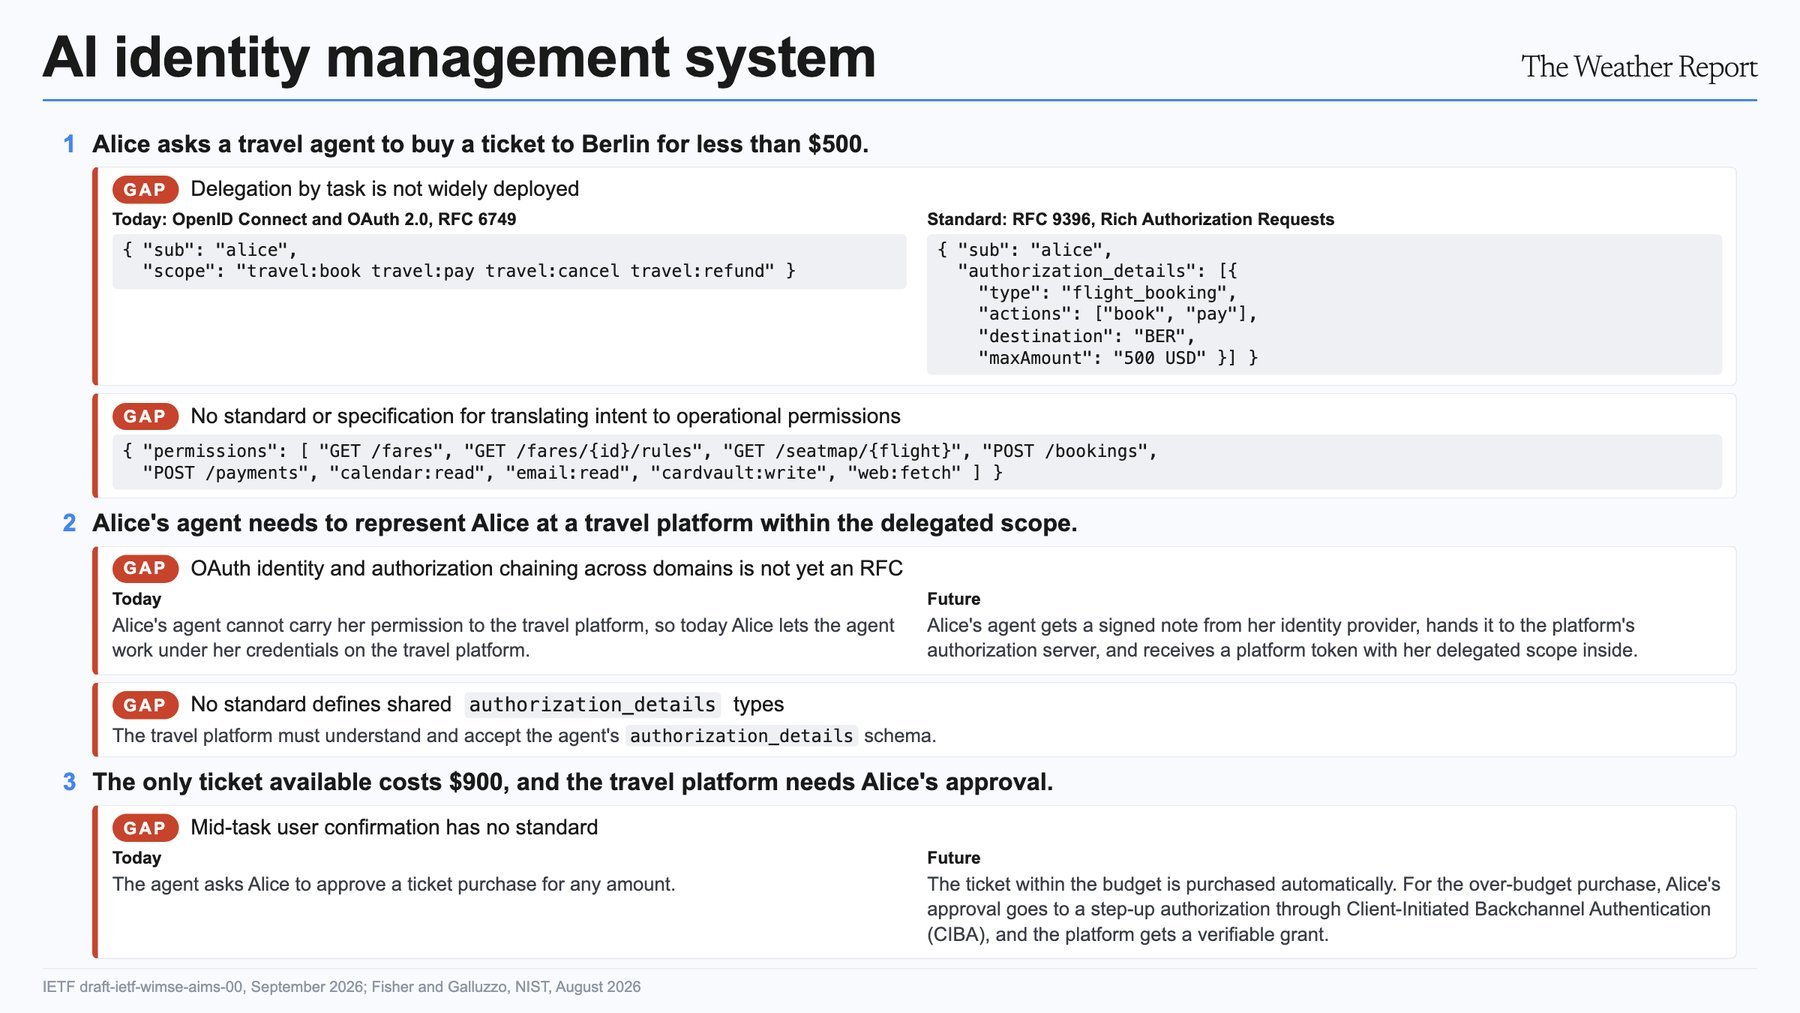The height and width of the screenshot is (1013, 1800).
Task: Click paragraph "Alice's agent cannot carry her permission"
Action: 504,638
